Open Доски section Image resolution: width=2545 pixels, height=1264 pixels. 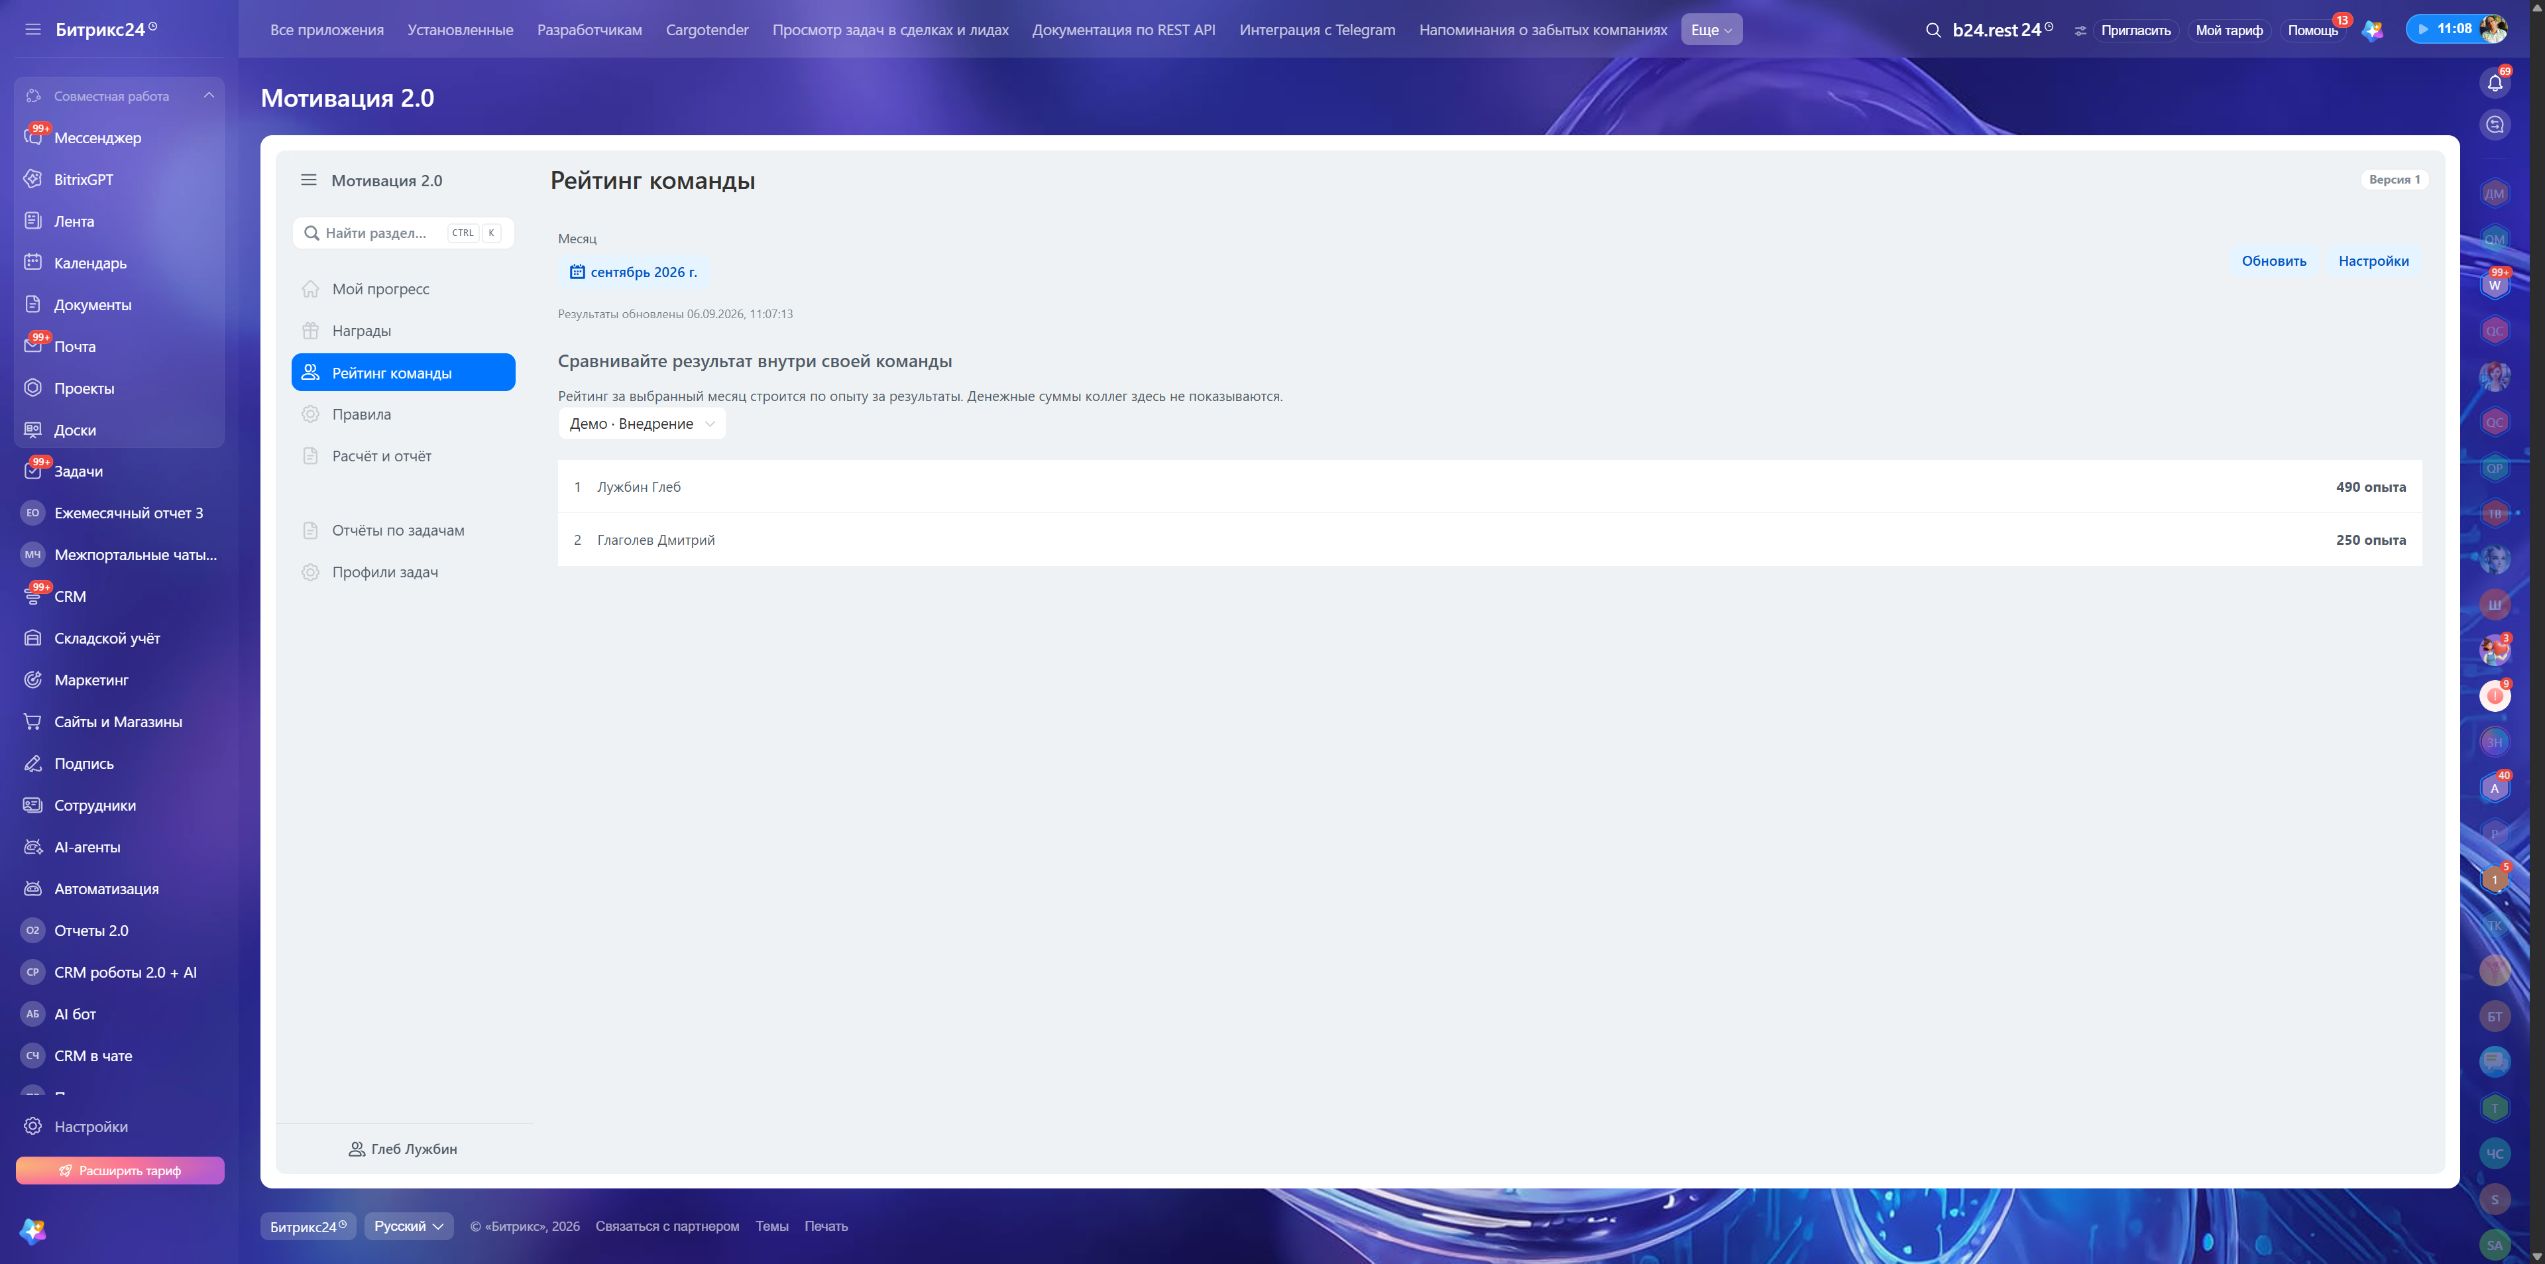point(75,430)
